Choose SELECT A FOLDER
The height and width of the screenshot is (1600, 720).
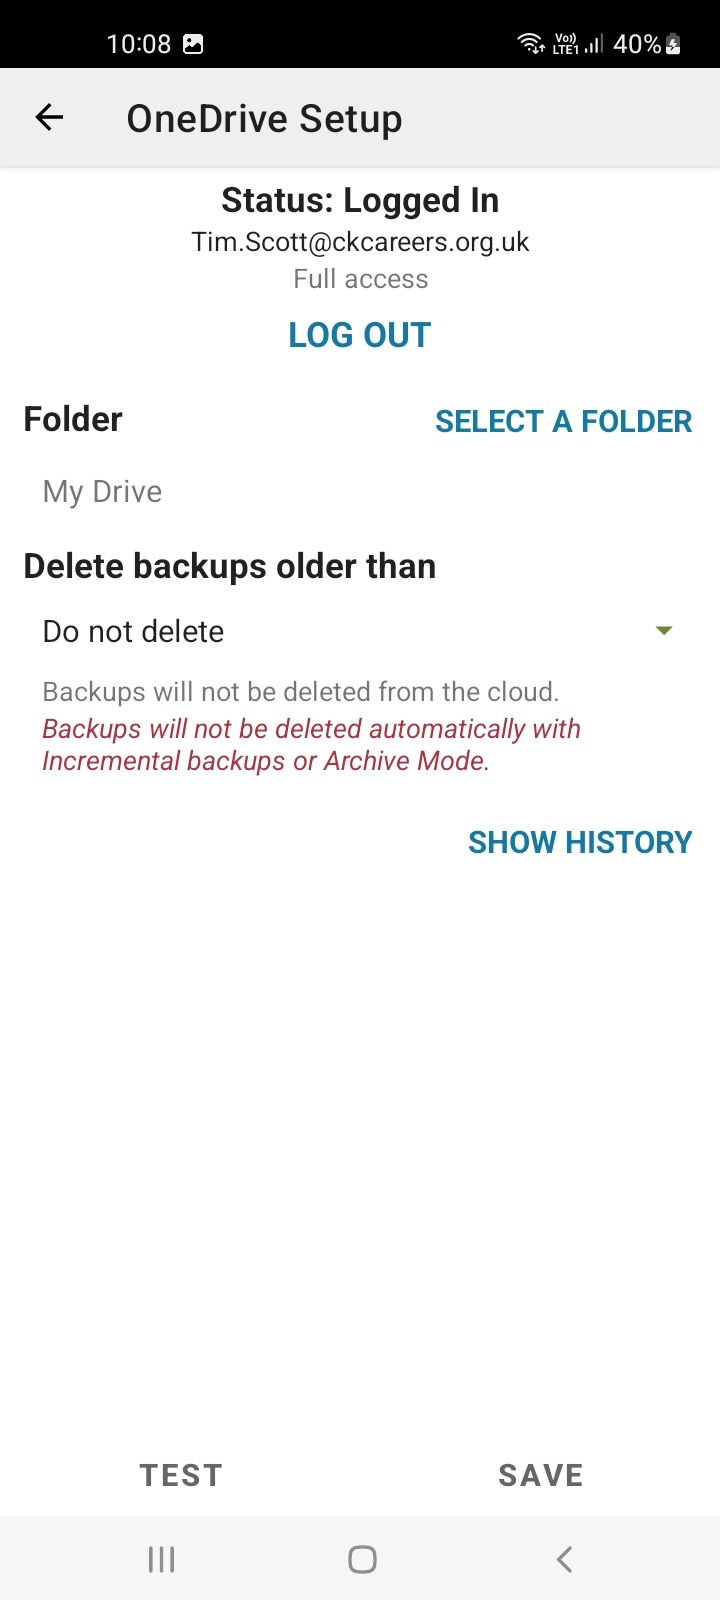564,421
